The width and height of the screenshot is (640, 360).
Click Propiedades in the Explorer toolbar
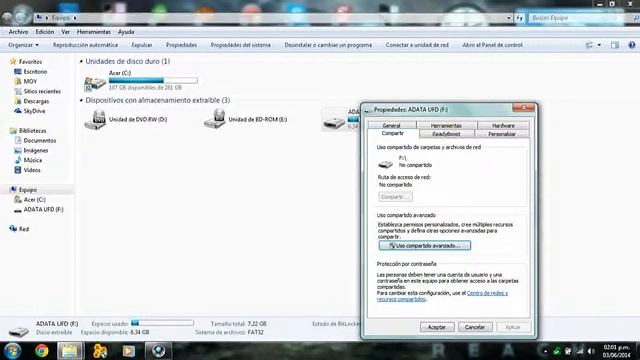tap(181, 45)
